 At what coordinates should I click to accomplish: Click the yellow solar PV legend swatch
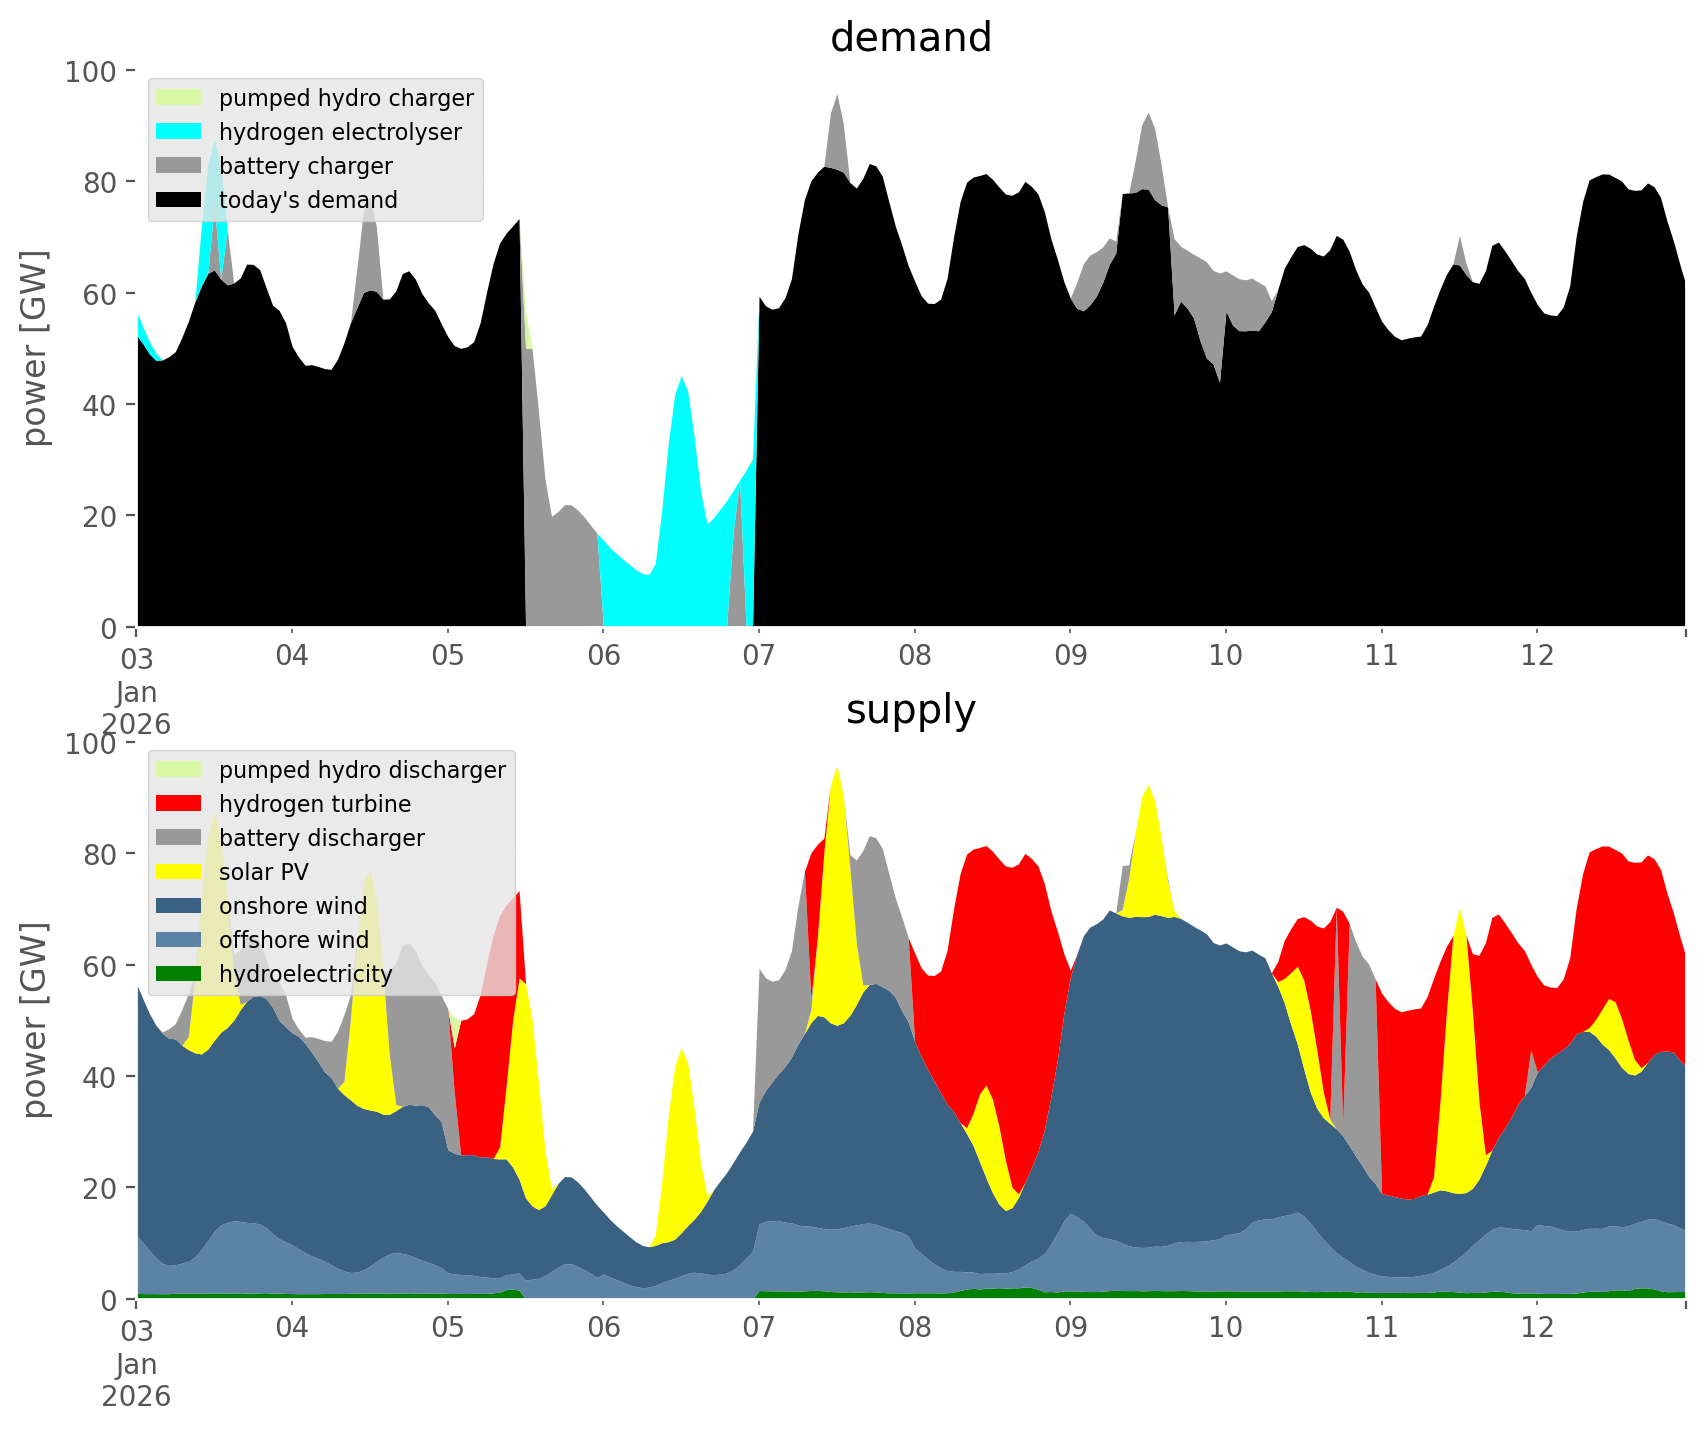point(179,872)
